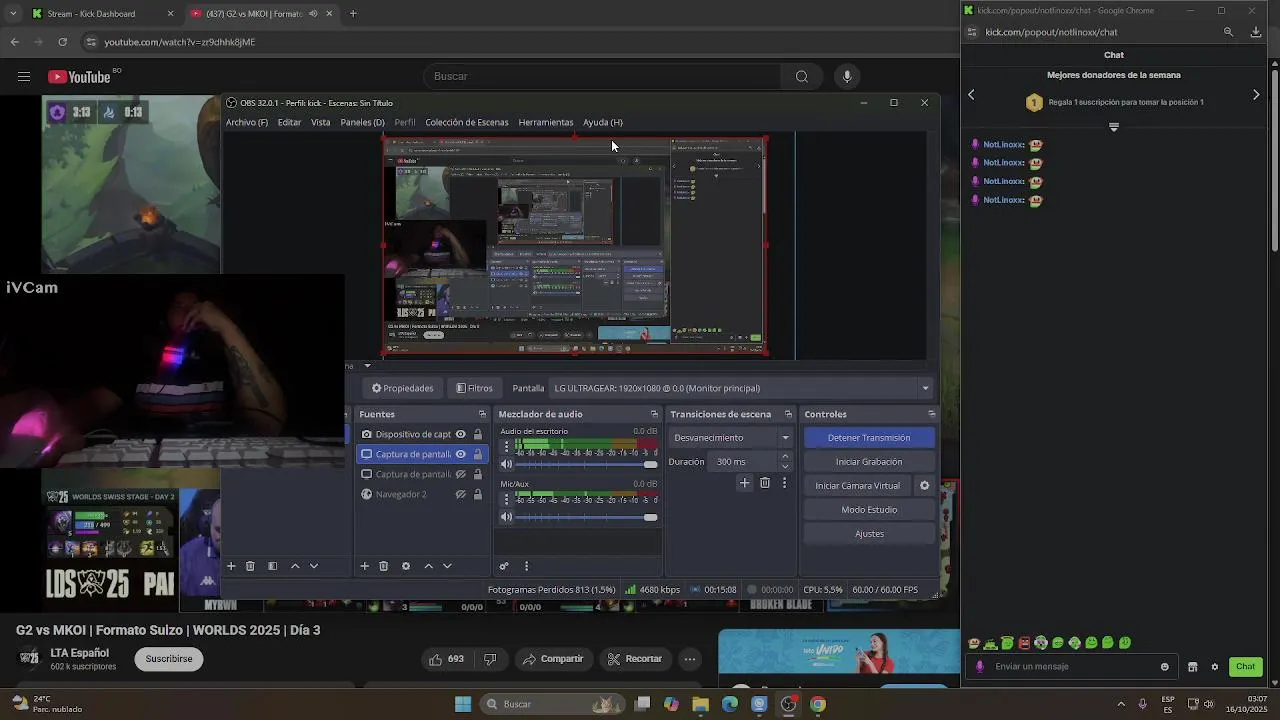Collapse Kick top donors banner
The image size is (1280, 720).
pos(1114,127)
